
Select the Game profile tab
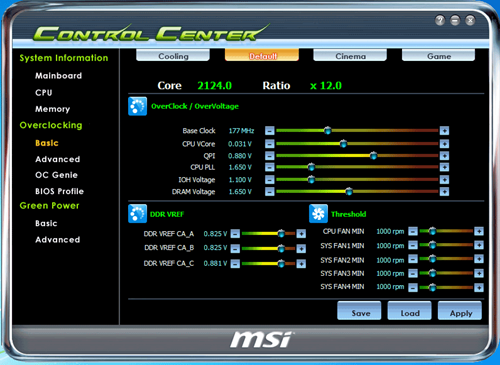click(439, 55)
